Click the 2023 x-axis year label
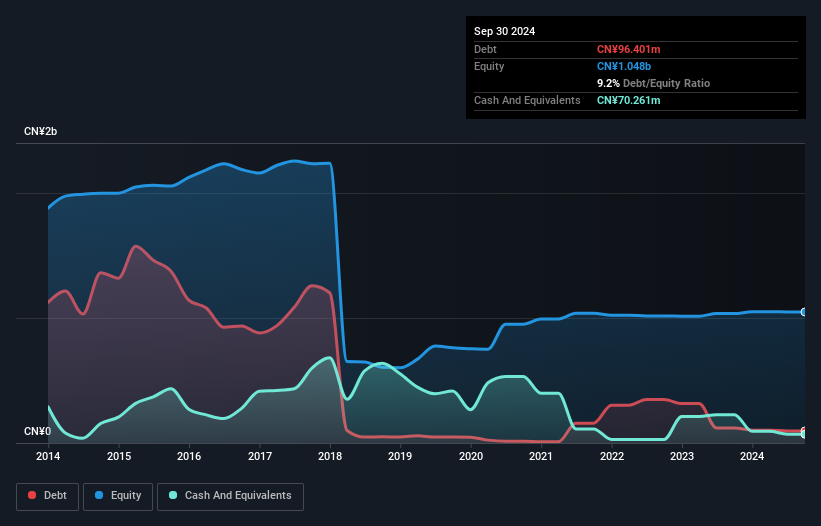821x526 pixels. click(x=682, y=456)
